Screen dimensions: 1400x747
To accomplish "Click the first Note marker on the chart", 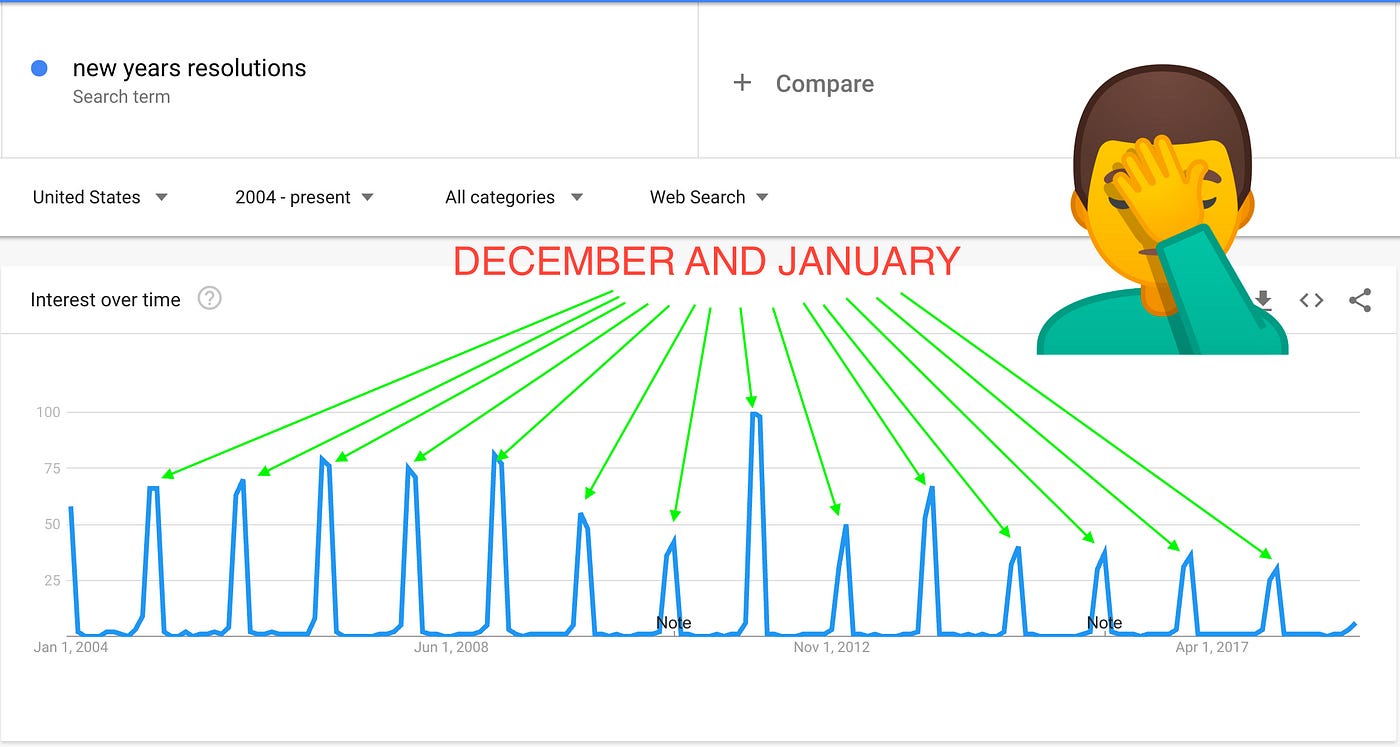I will coord(673,623).
